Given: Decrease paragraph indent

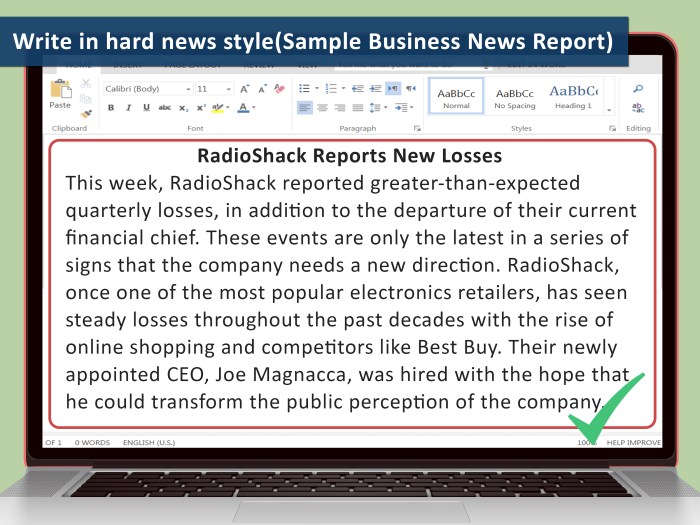Looking at the screenshot, I should pyautogui.click(x=357, y=89).
